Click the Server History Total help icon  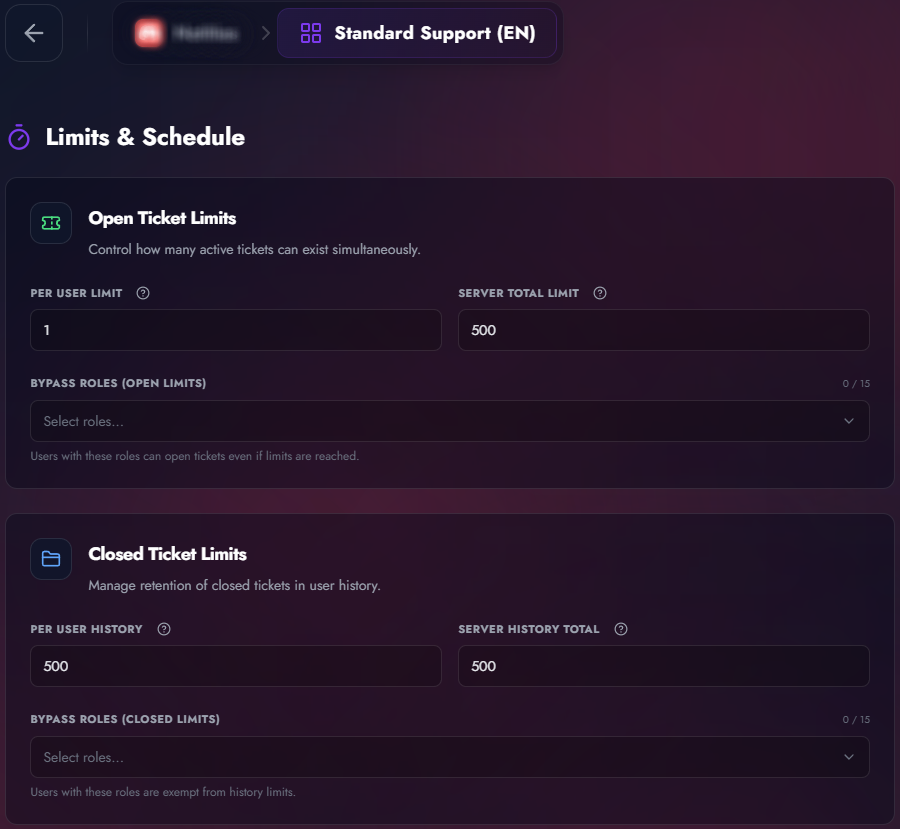tap(621, 629)
